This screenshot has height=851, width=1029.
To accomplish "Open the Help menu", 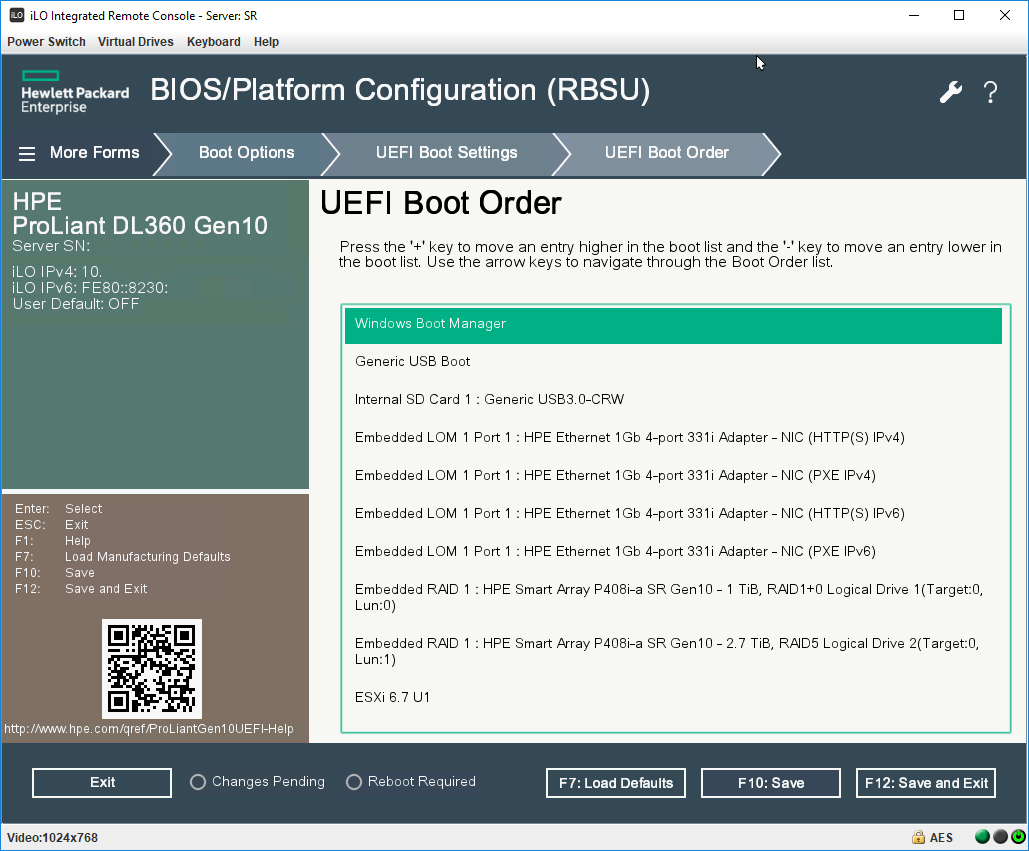I will coord(266,42).
